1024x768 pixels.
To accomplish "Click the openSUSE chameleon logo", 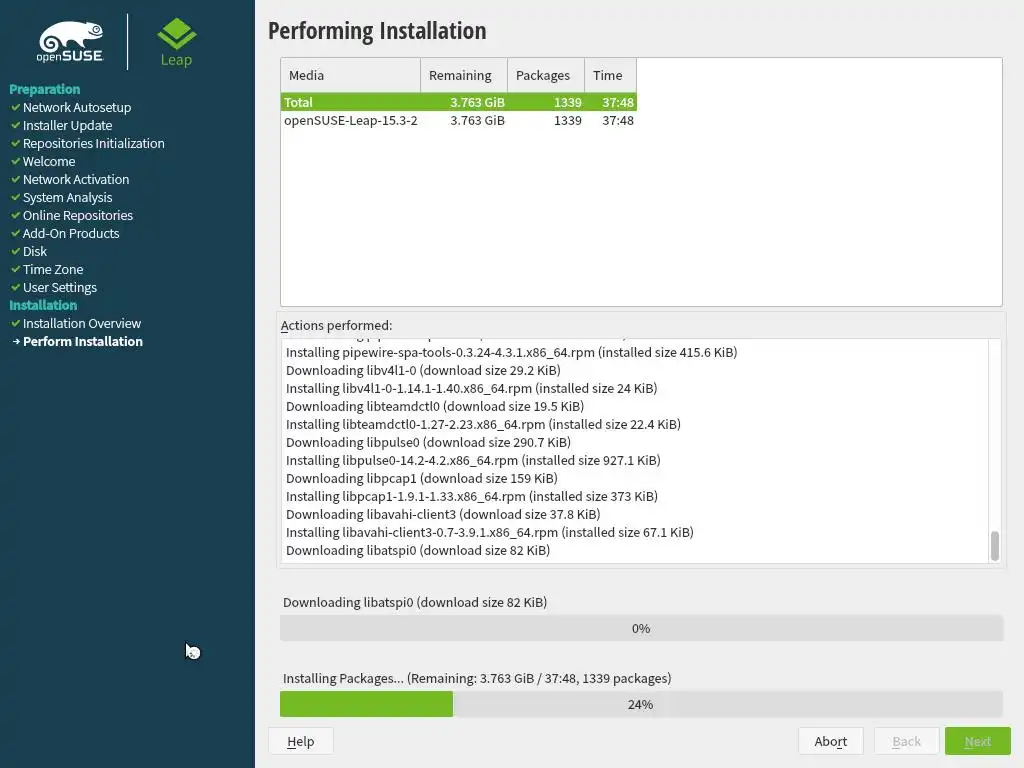I will tap(70, 42).
